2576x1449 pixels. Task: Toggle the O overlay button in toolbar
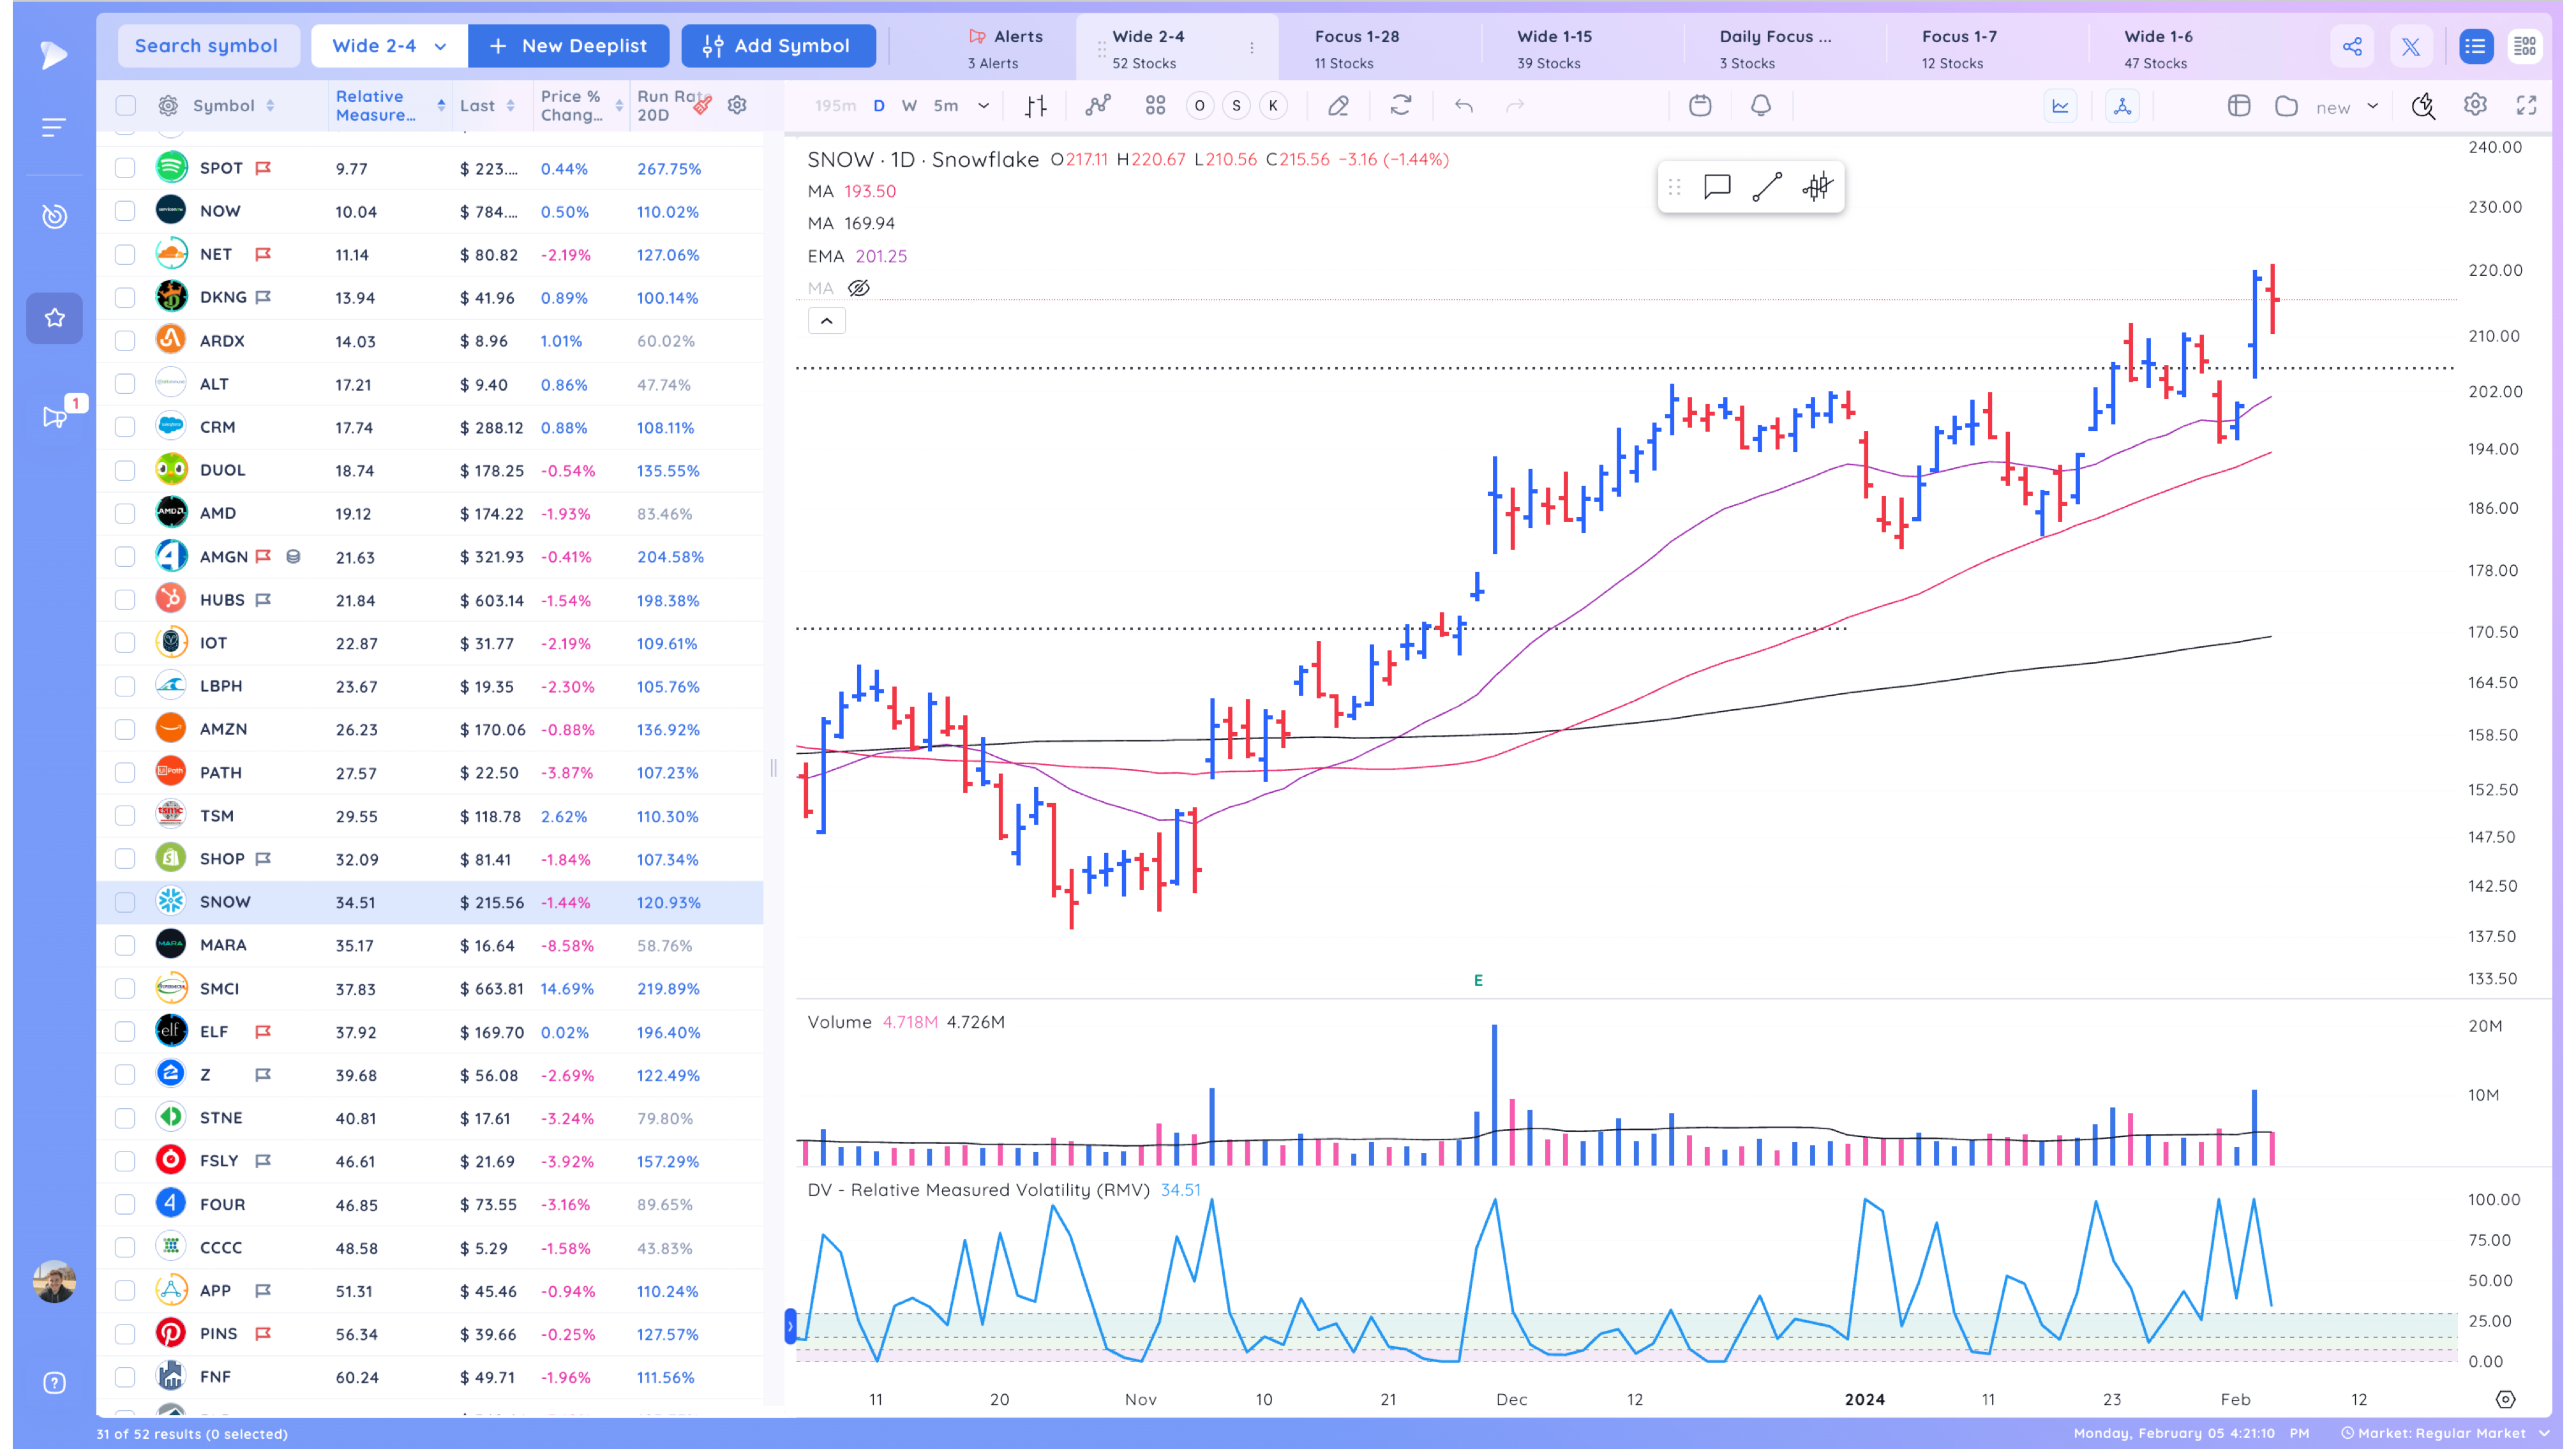[1199, 106]
